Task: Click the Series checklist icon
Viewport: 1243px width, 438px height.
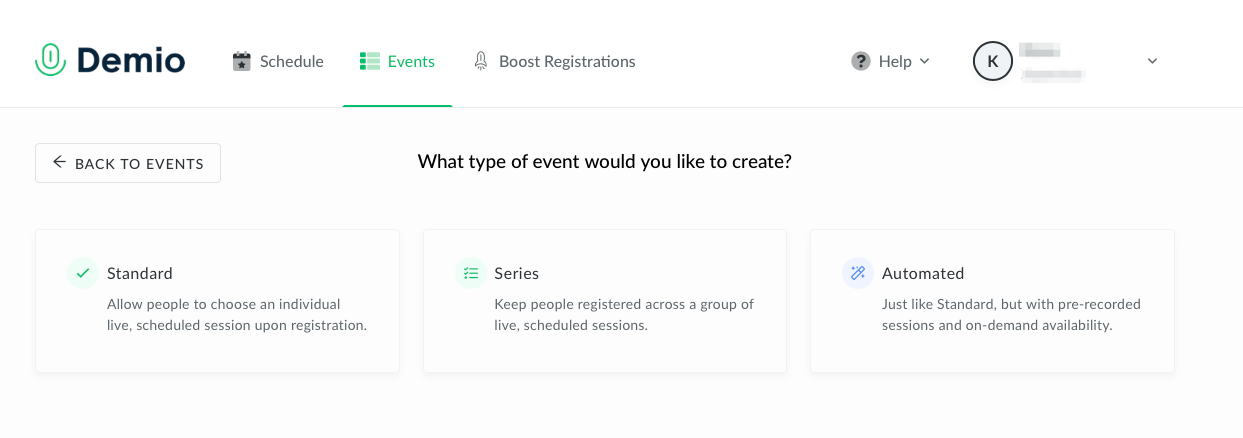Action: (x=471, y=273)
